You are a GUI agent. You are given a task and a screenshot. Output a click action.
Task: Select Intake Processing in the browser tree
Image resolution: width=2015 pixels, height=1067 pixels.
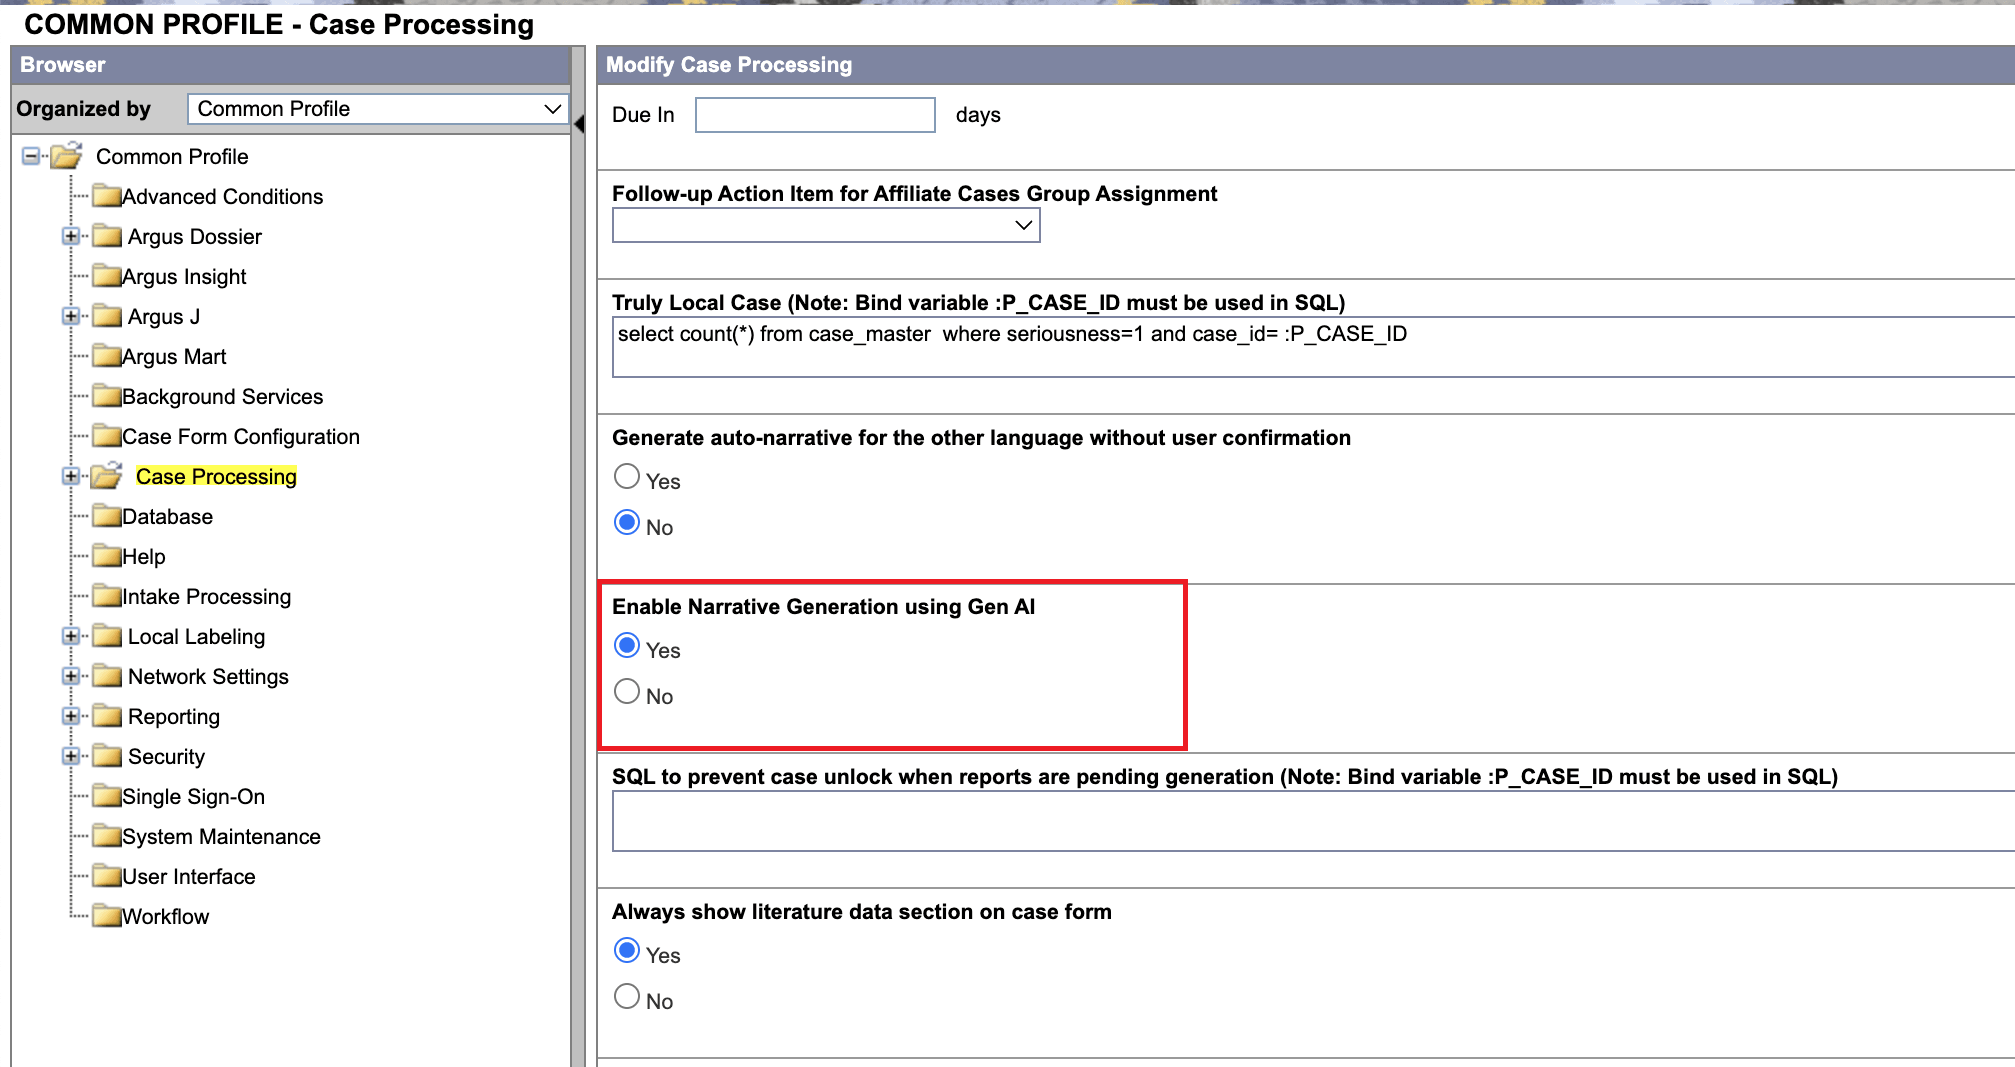(x=206, y=596)
